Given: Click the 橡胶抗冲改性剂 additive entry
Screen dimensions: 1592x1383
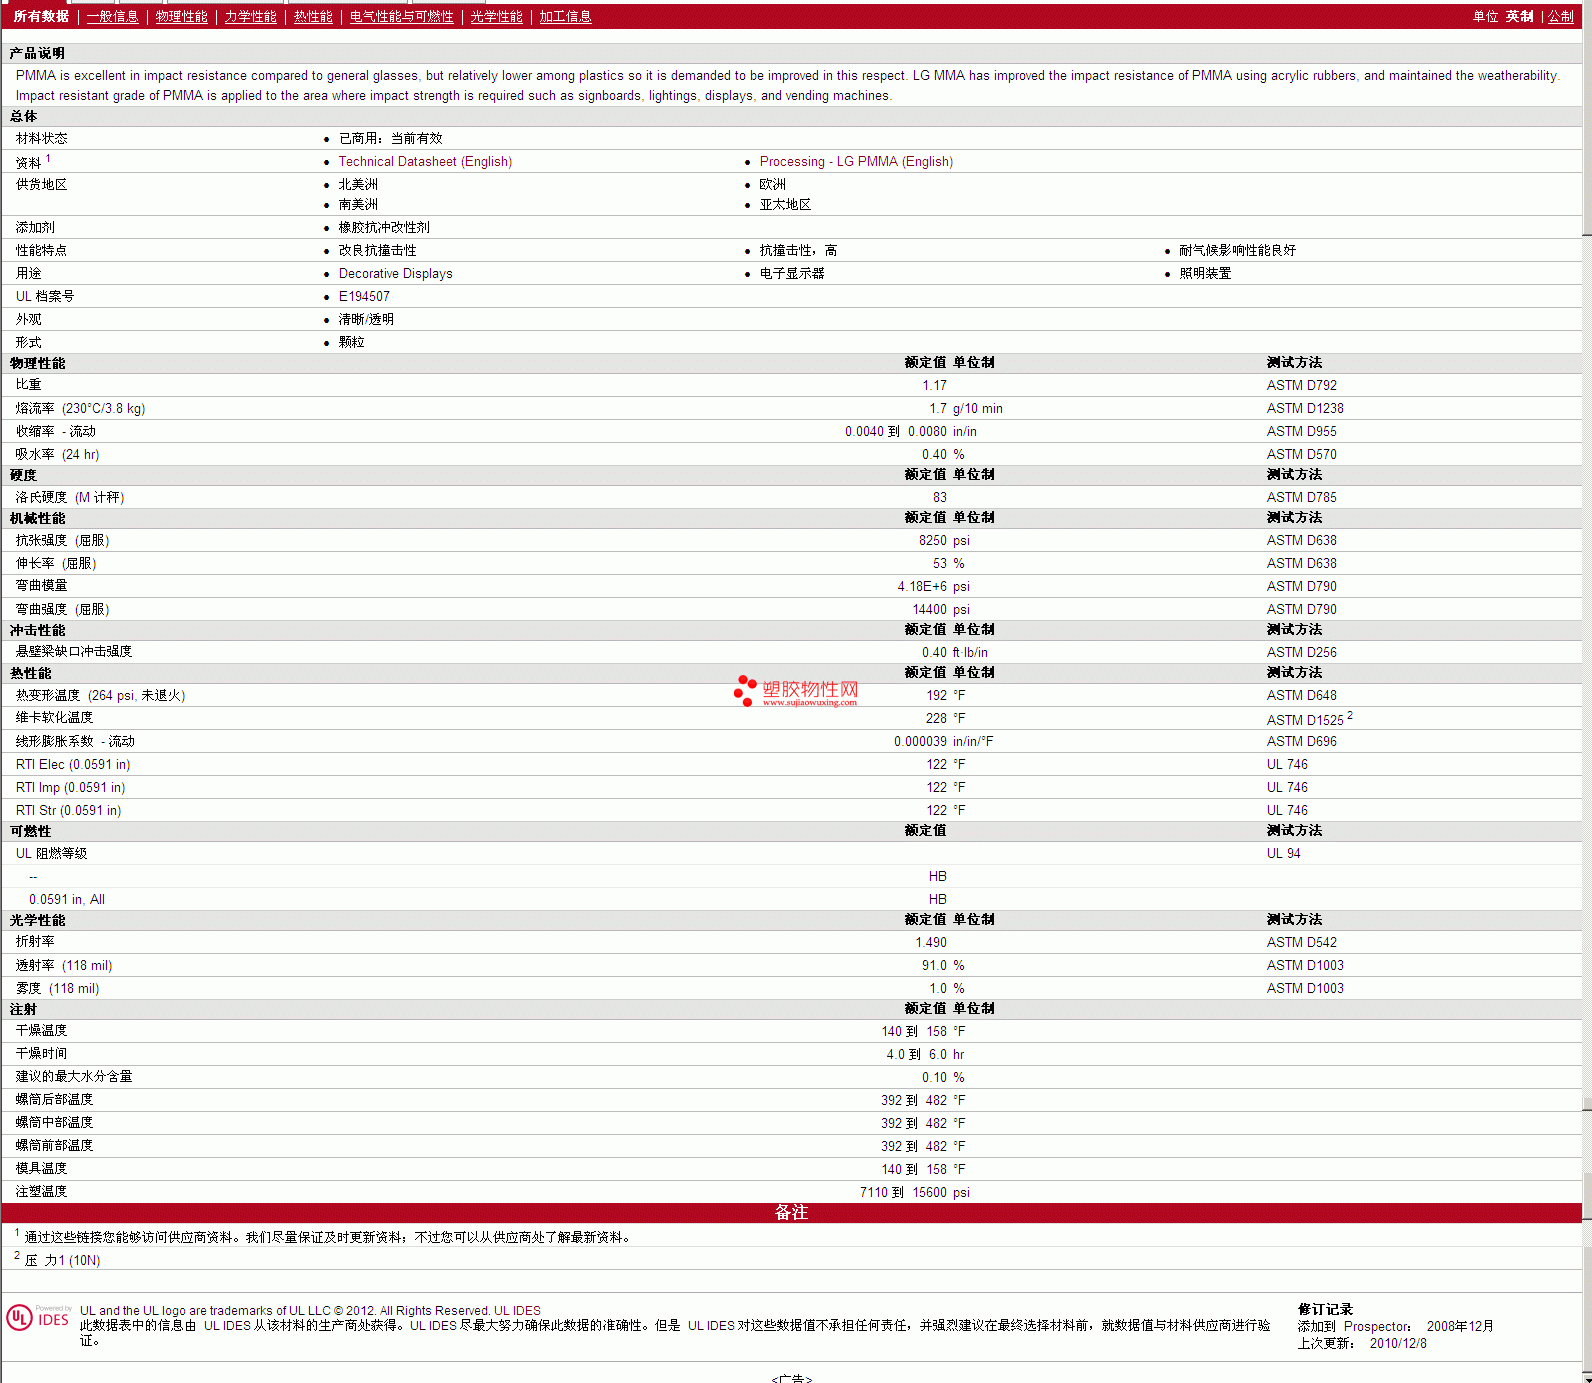Looking at the screenshot, I should (384, 228).
